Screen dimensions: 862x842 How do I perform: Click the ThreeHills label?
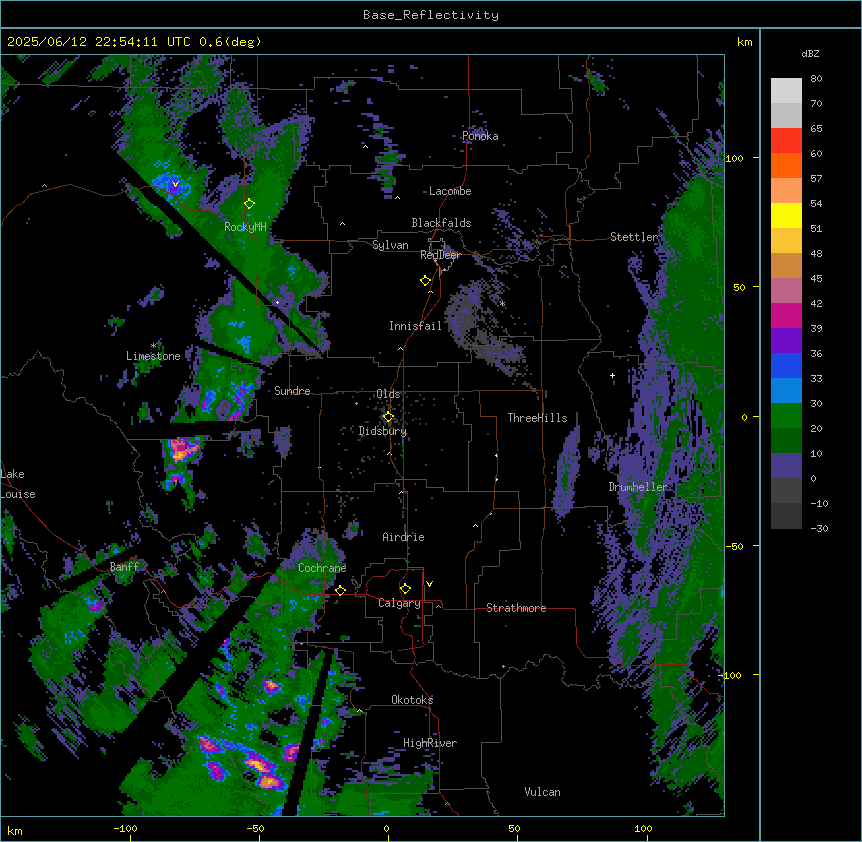click(x=537, y=418)
